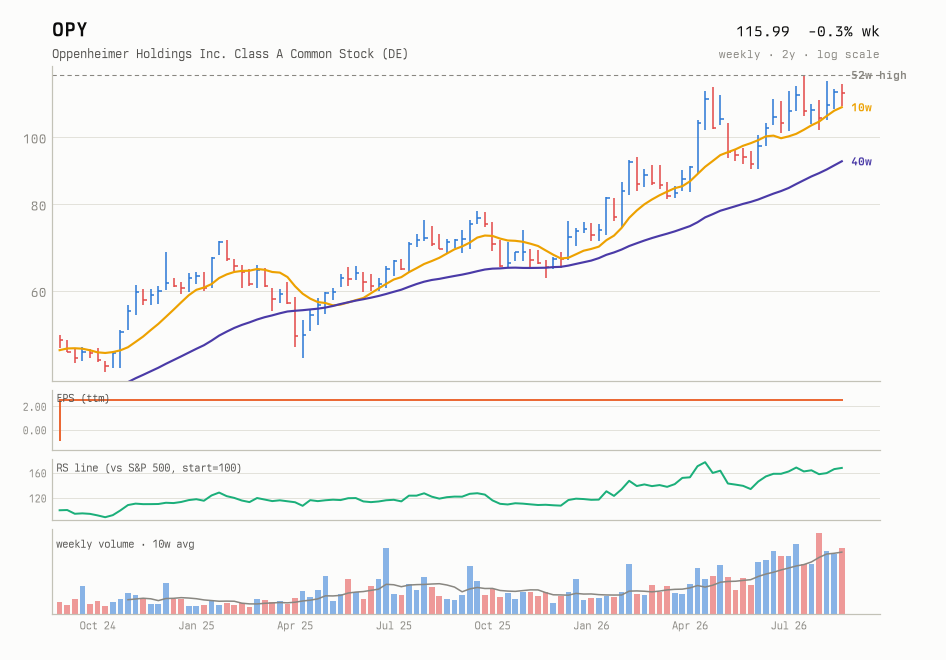Click the 80 price axis label
946x660 pixels.
39,206
